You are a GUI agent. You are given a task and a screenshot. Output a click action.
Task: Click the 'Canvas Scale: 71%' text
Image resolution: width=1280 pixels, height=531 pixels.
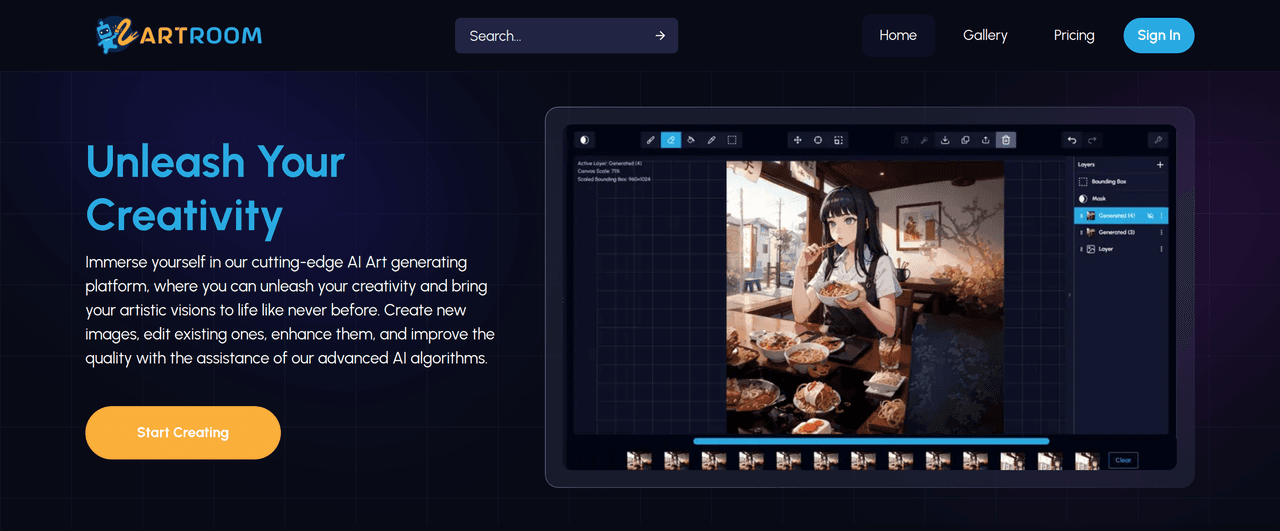(x=600, y=171)
